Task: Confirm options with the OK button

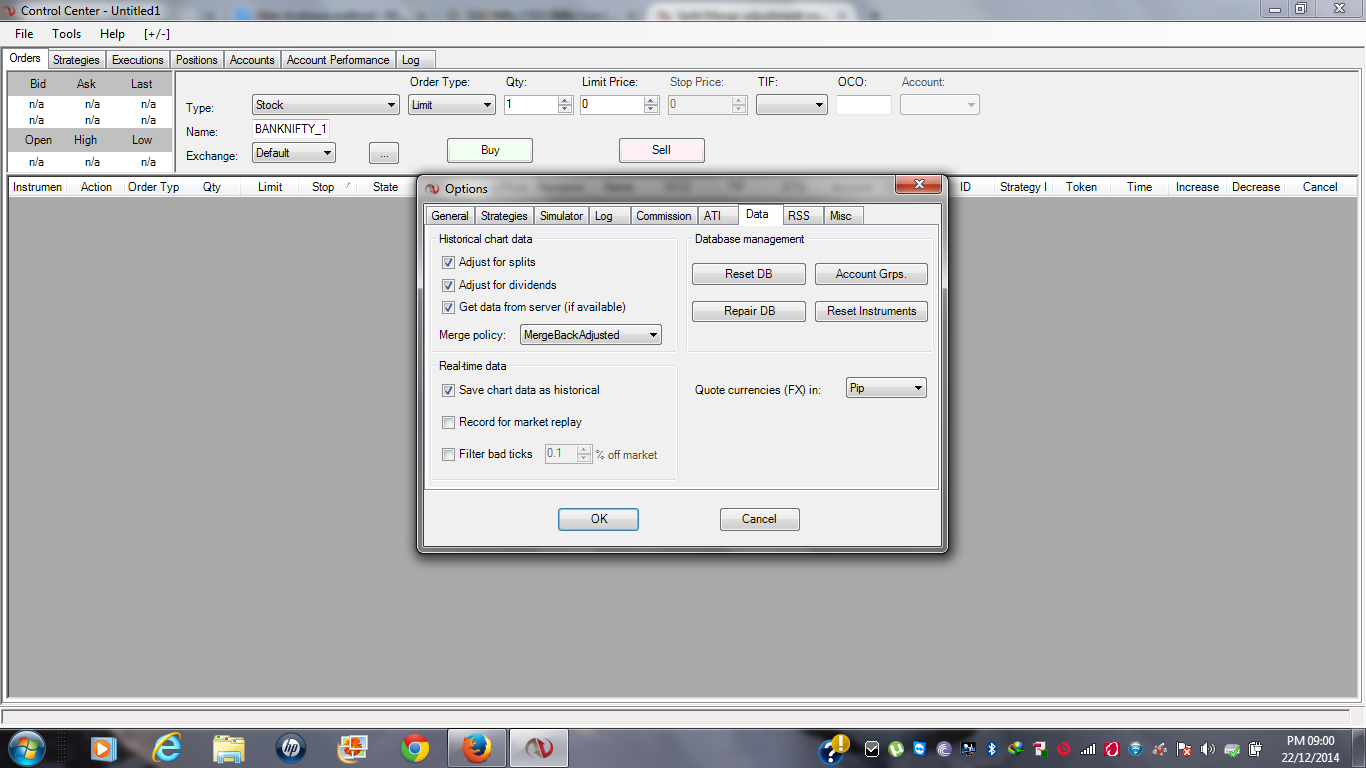Action: pos(599,519)
